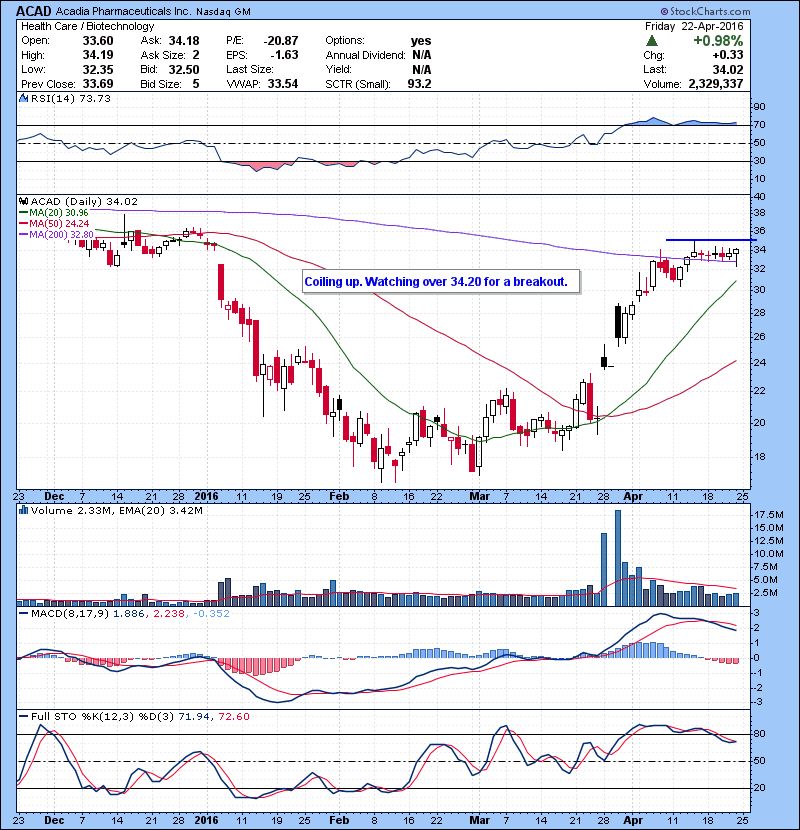Click the green up-triangle change indicator
800x830 pixels.
(652, 41)
